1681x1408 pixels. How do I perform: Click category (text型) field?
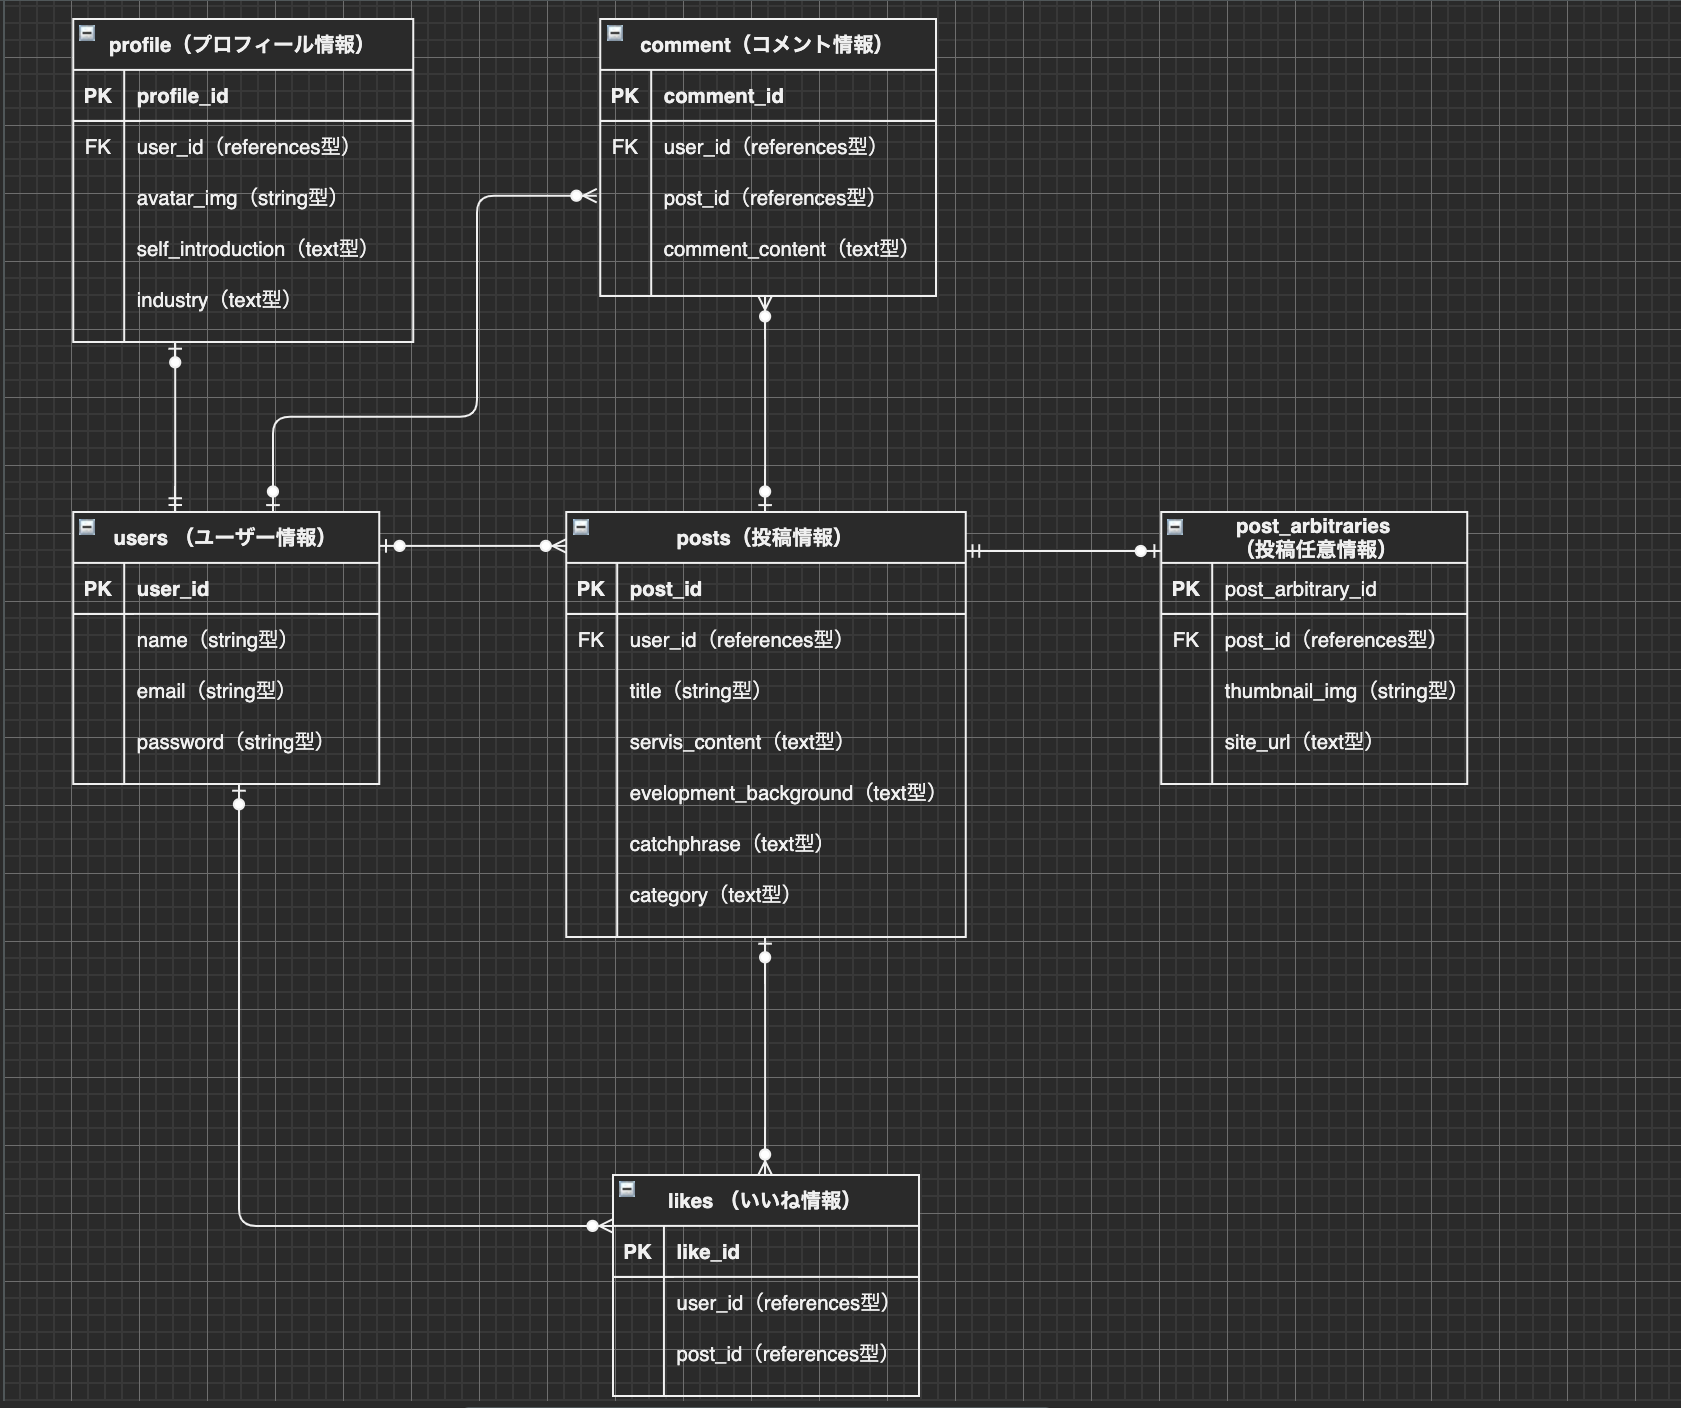(710, 895)
